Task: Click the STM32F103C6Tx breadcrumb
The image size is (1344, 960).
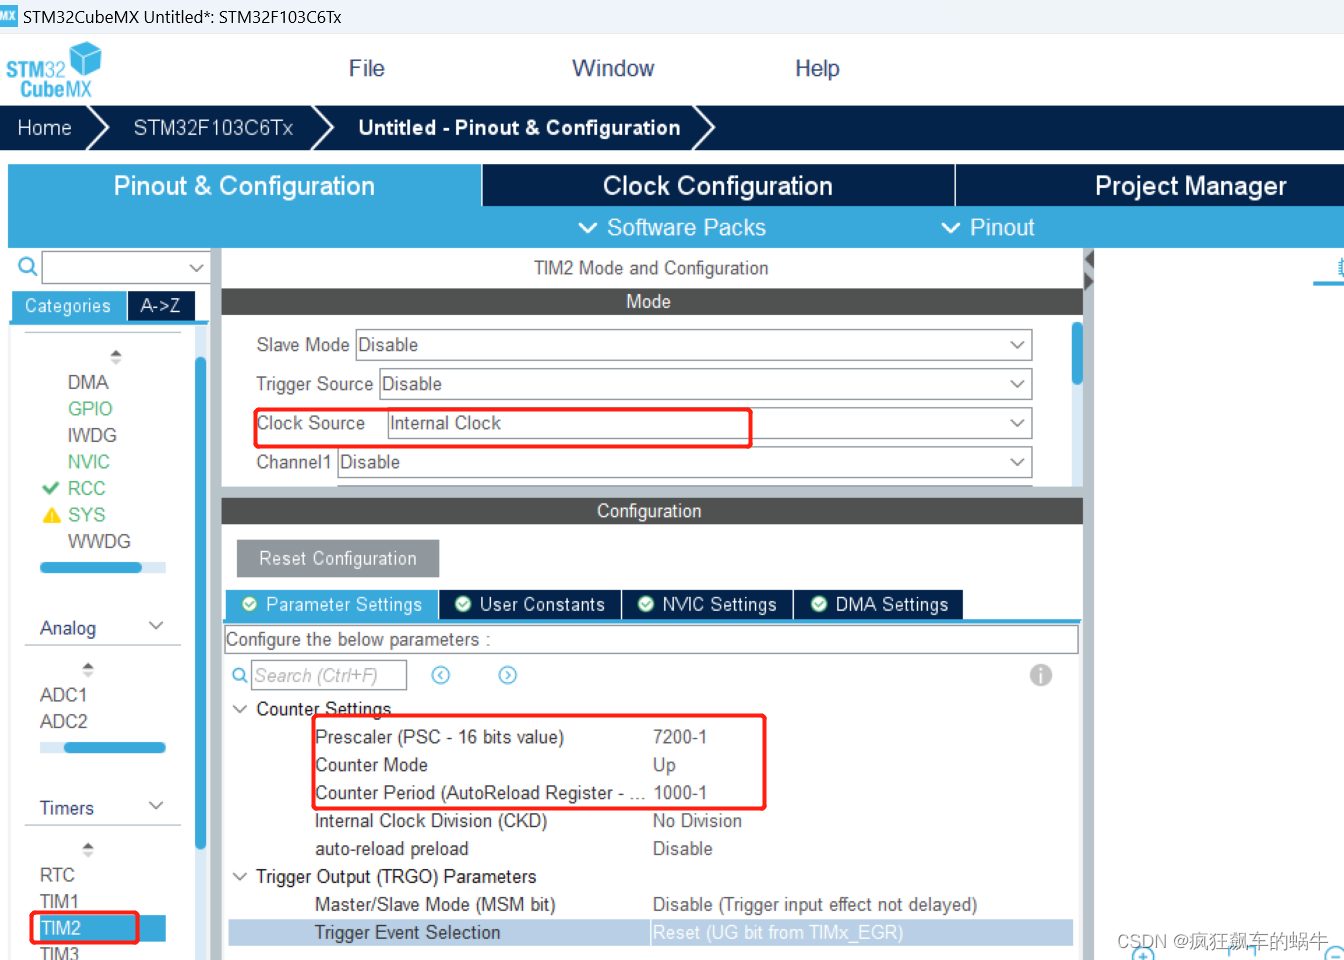Action: click(x=213, y=128)
